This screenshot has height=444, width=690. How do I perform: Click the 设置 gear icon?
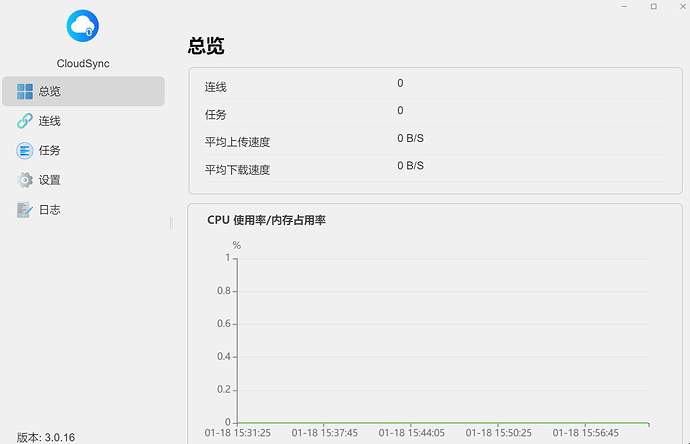(25, 180)
